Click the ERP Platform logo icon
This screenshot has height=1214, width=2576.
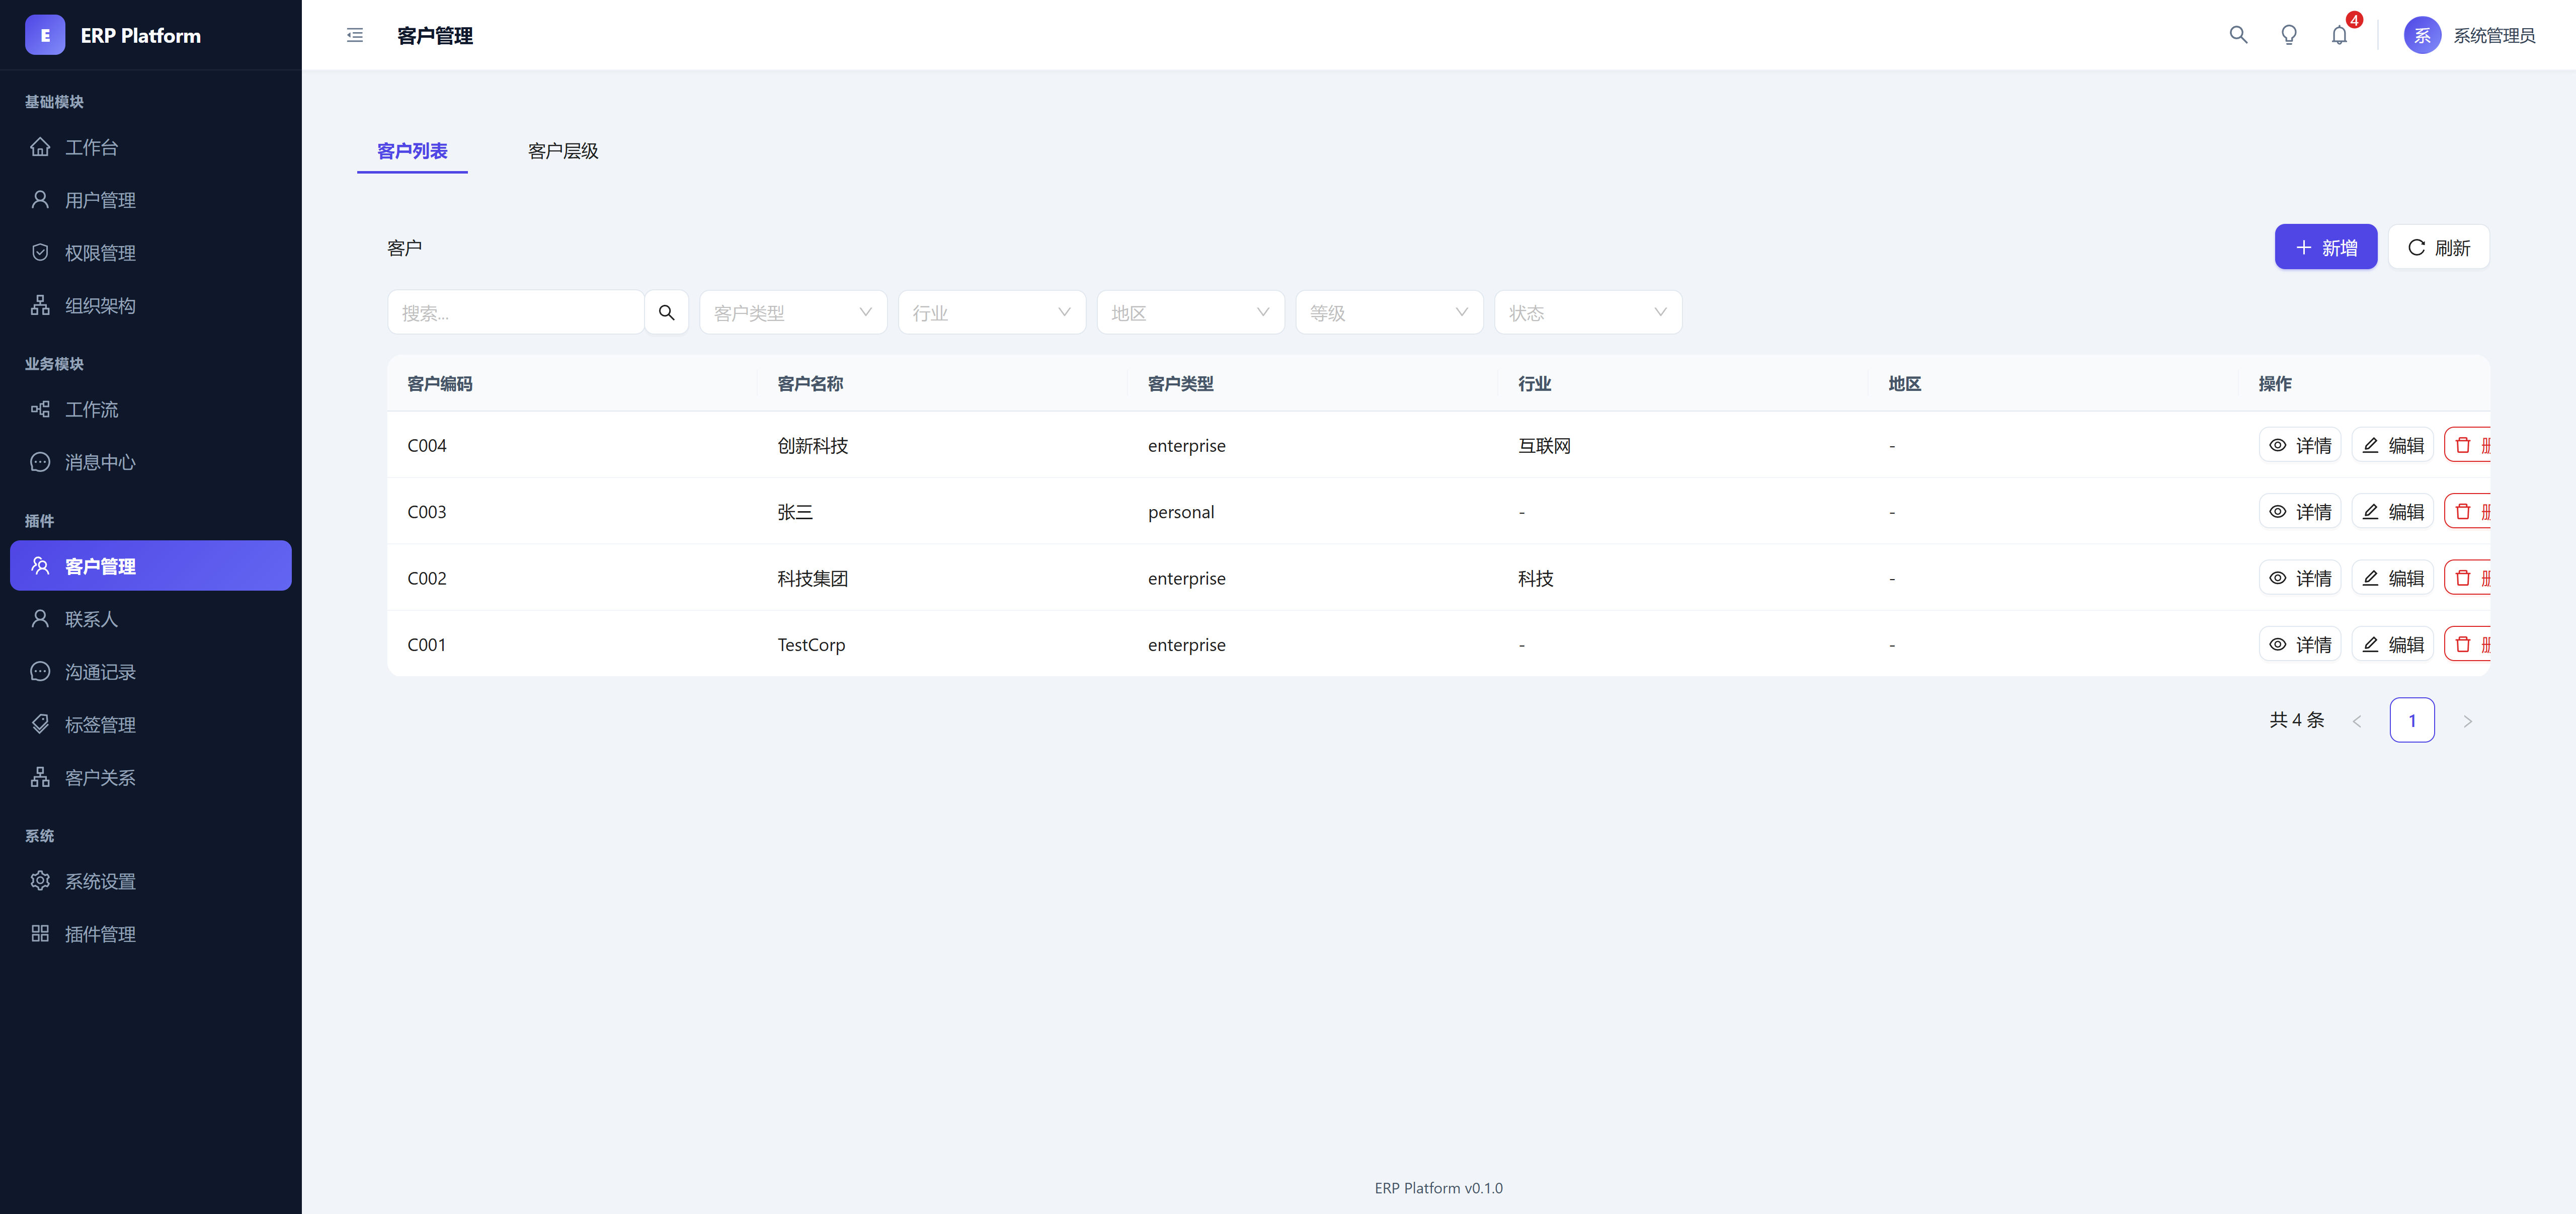pyautogui.click(x=45, y=36)
